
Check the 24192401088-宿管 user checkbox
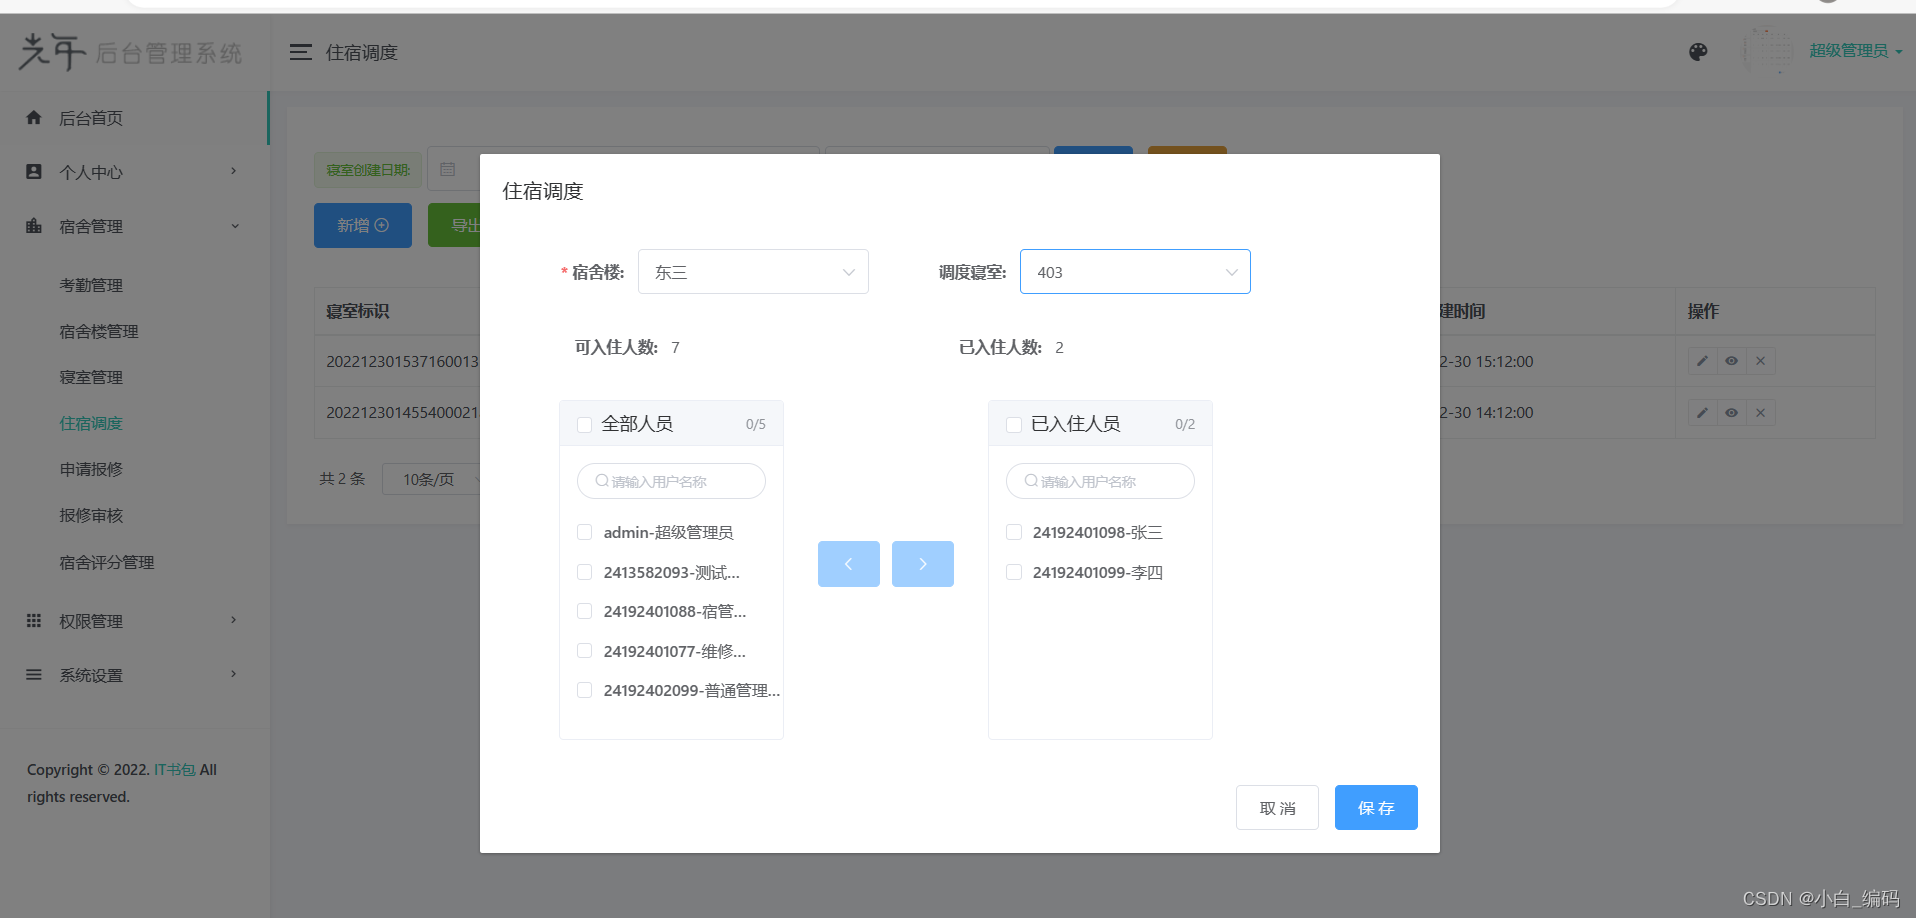coord(584,611)
